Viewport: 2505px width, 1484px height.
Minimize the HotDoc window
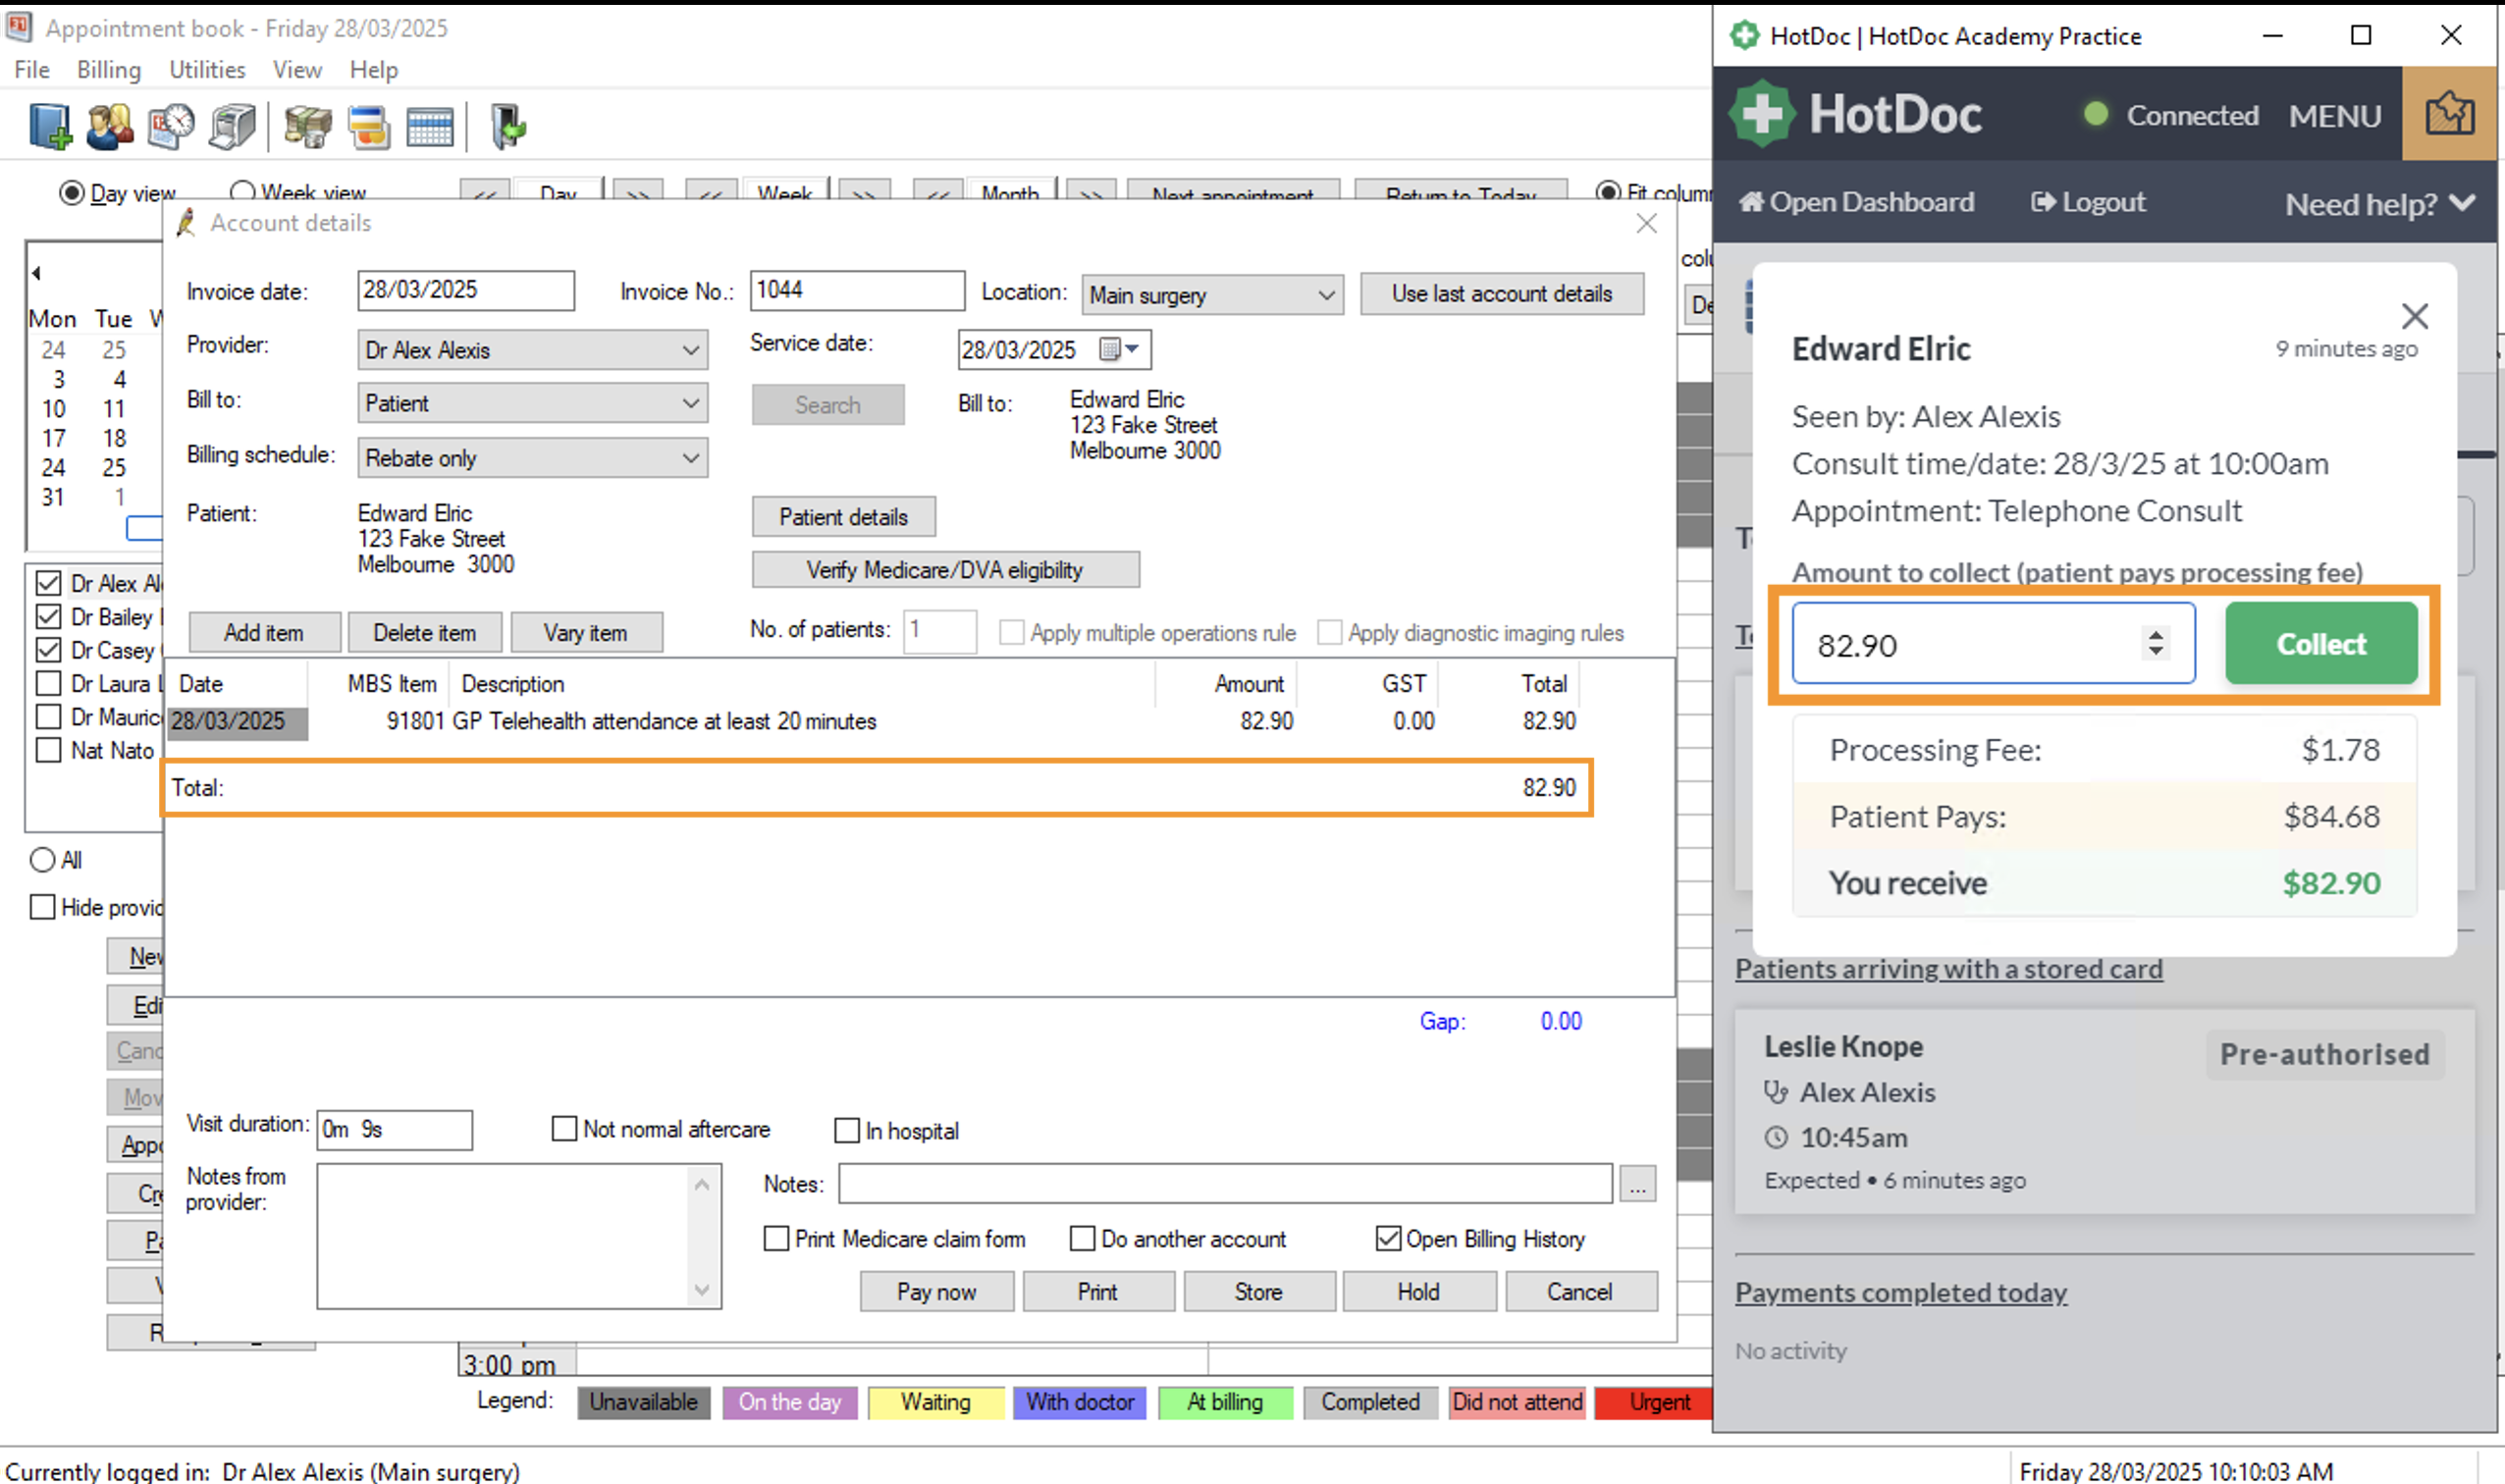pyautogui.click(x=2273, y=35)
